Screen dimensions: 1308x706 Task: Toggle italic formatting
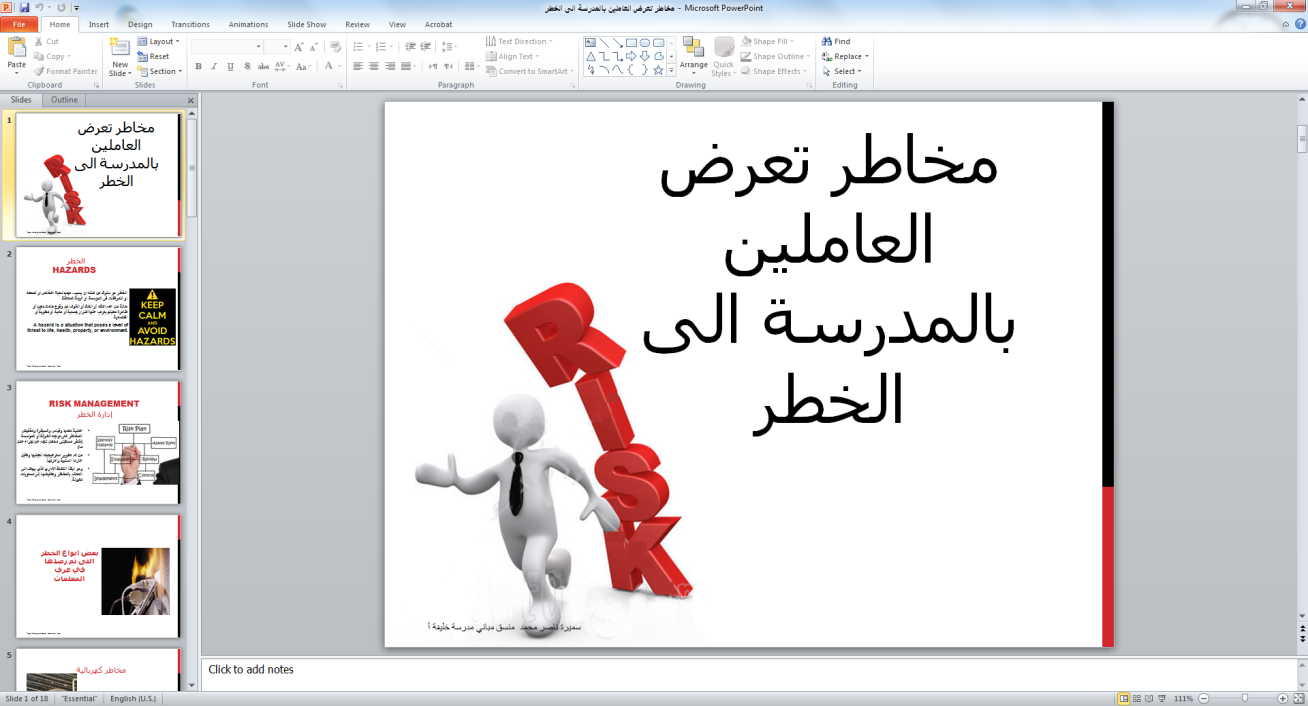tap(214, 67)
